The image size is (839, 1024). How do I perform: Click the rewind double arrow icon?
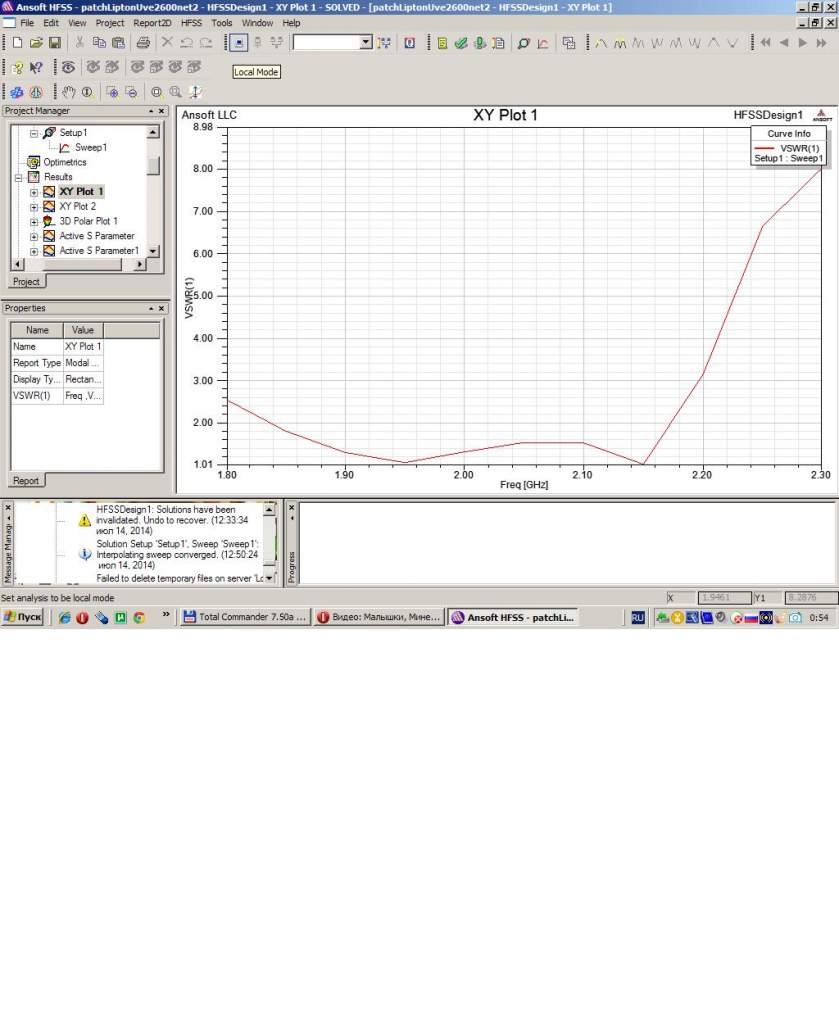tap(765, 43)
